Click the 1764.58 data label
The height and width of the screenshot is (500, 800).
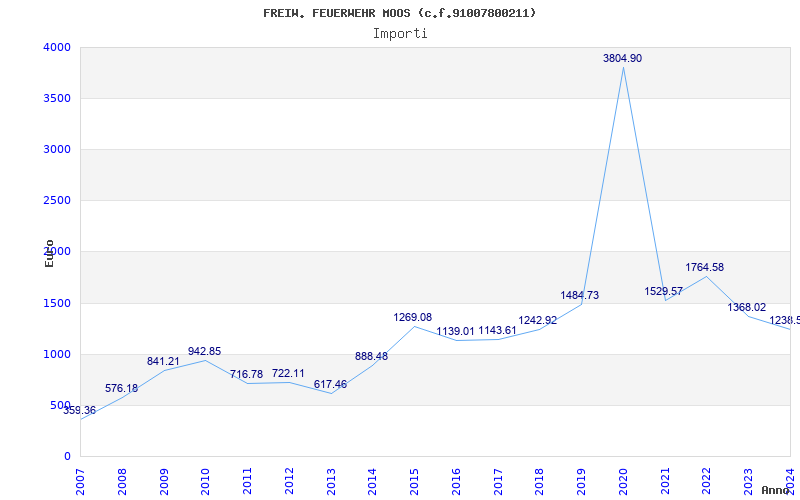click(705, 267)
